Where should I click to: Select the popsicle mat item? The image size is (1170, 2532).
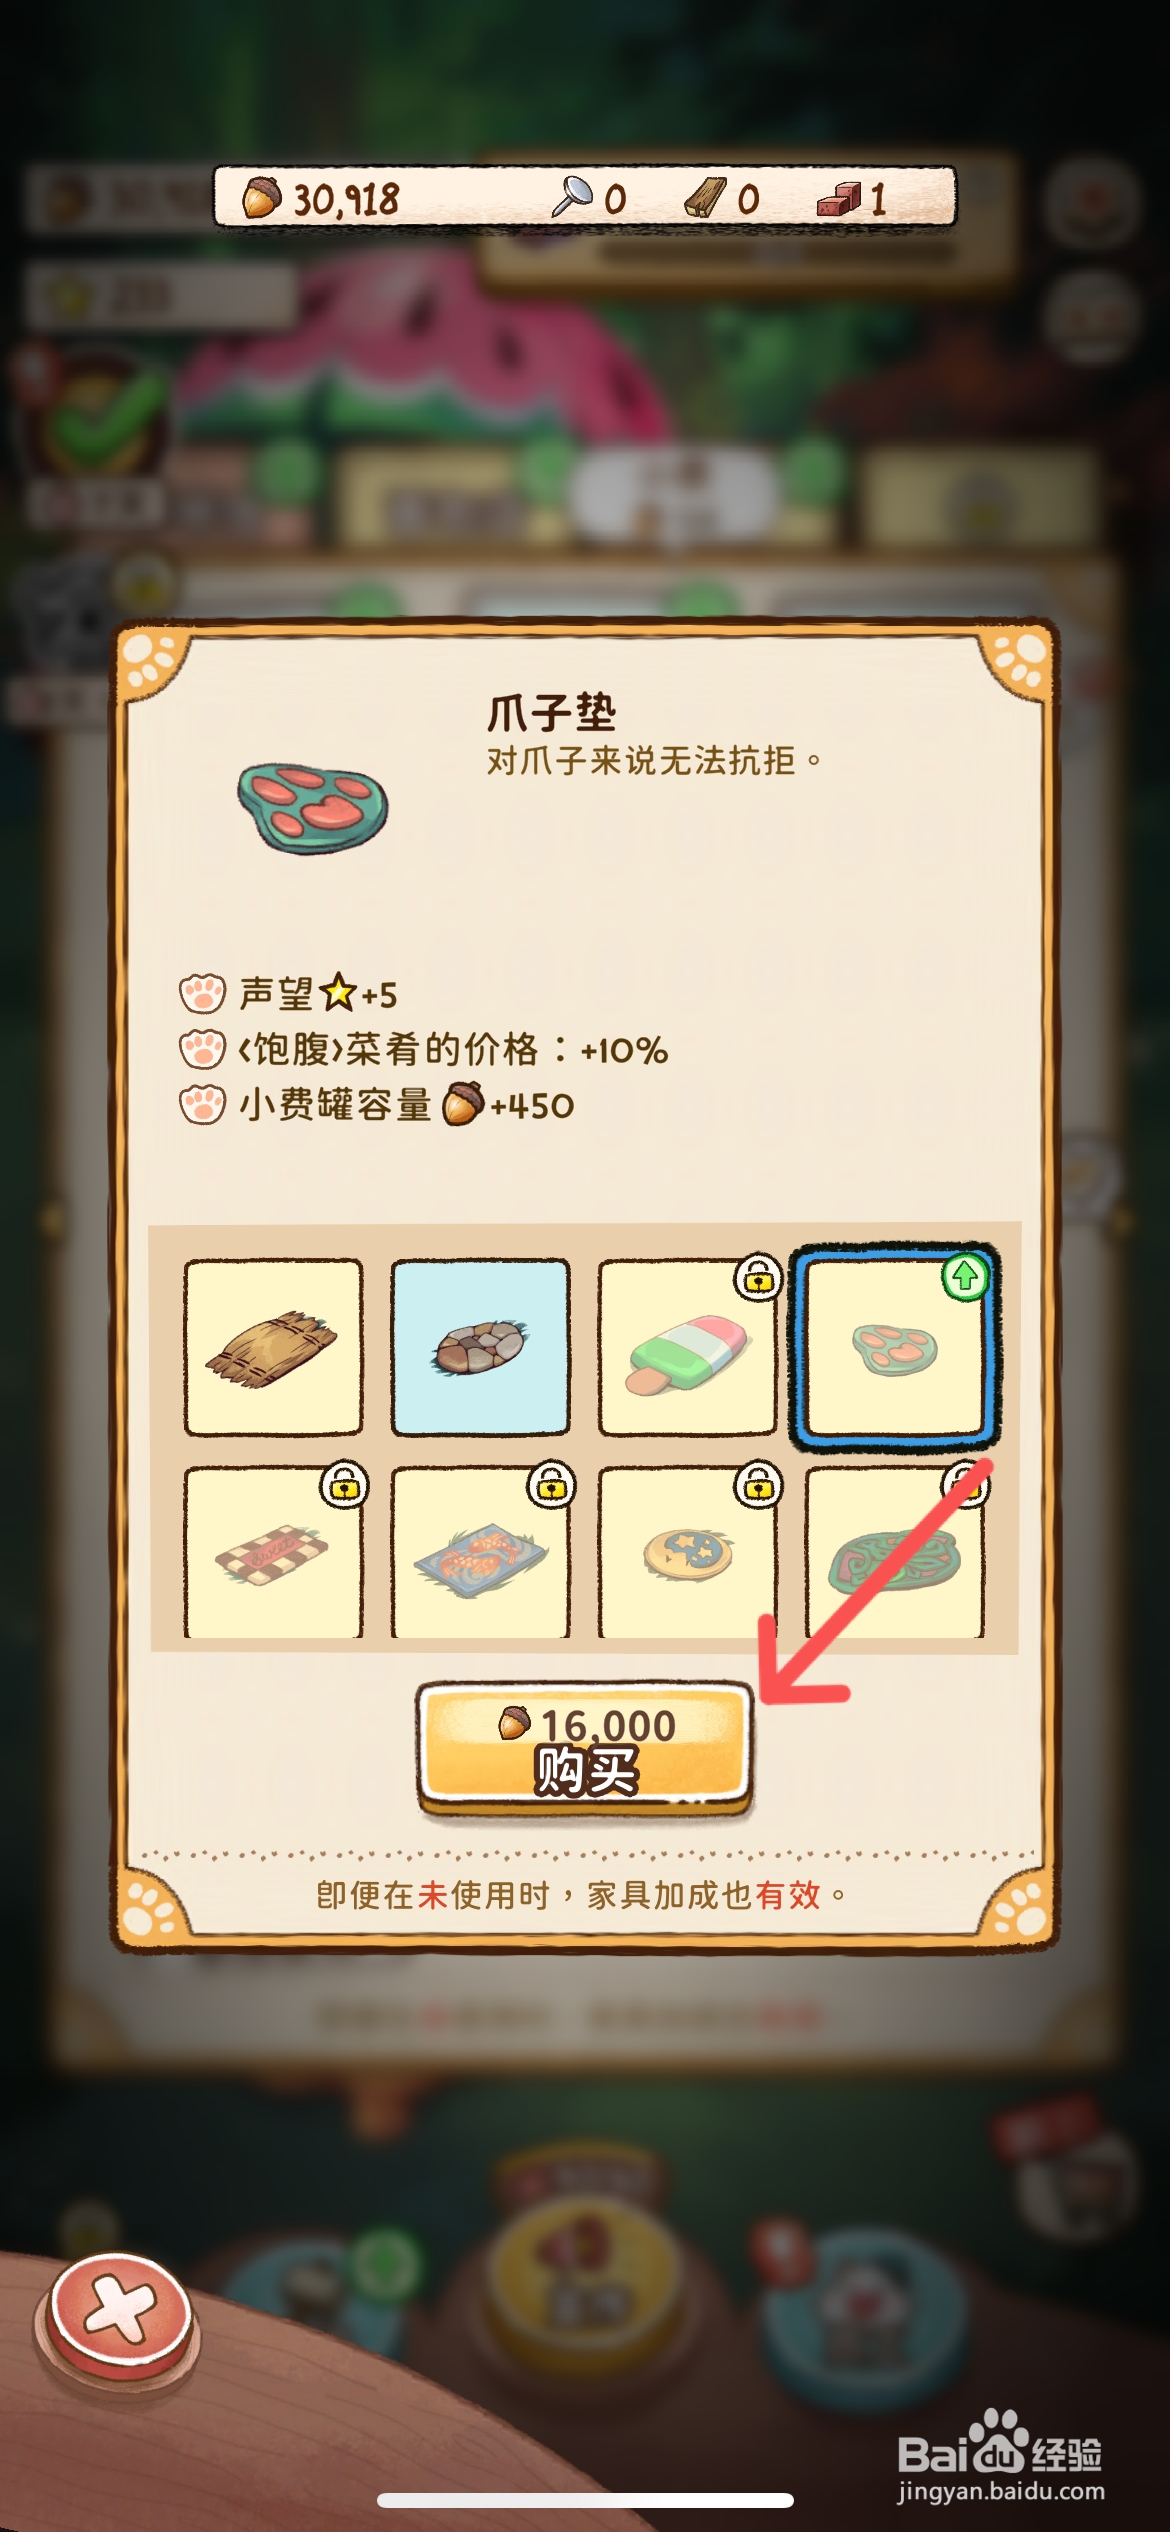[x=687, y=1348]
